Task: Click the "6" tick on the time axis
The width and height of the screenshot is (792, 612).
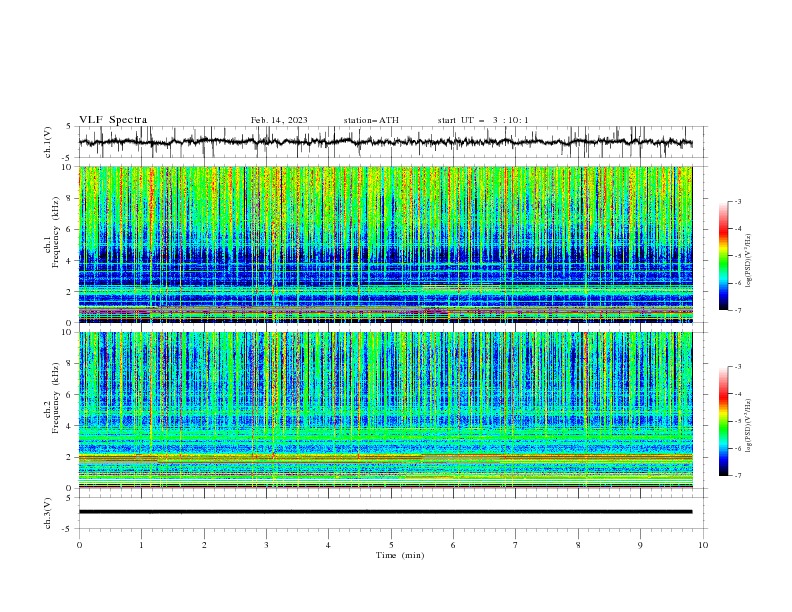Action: tap(453, 545)
